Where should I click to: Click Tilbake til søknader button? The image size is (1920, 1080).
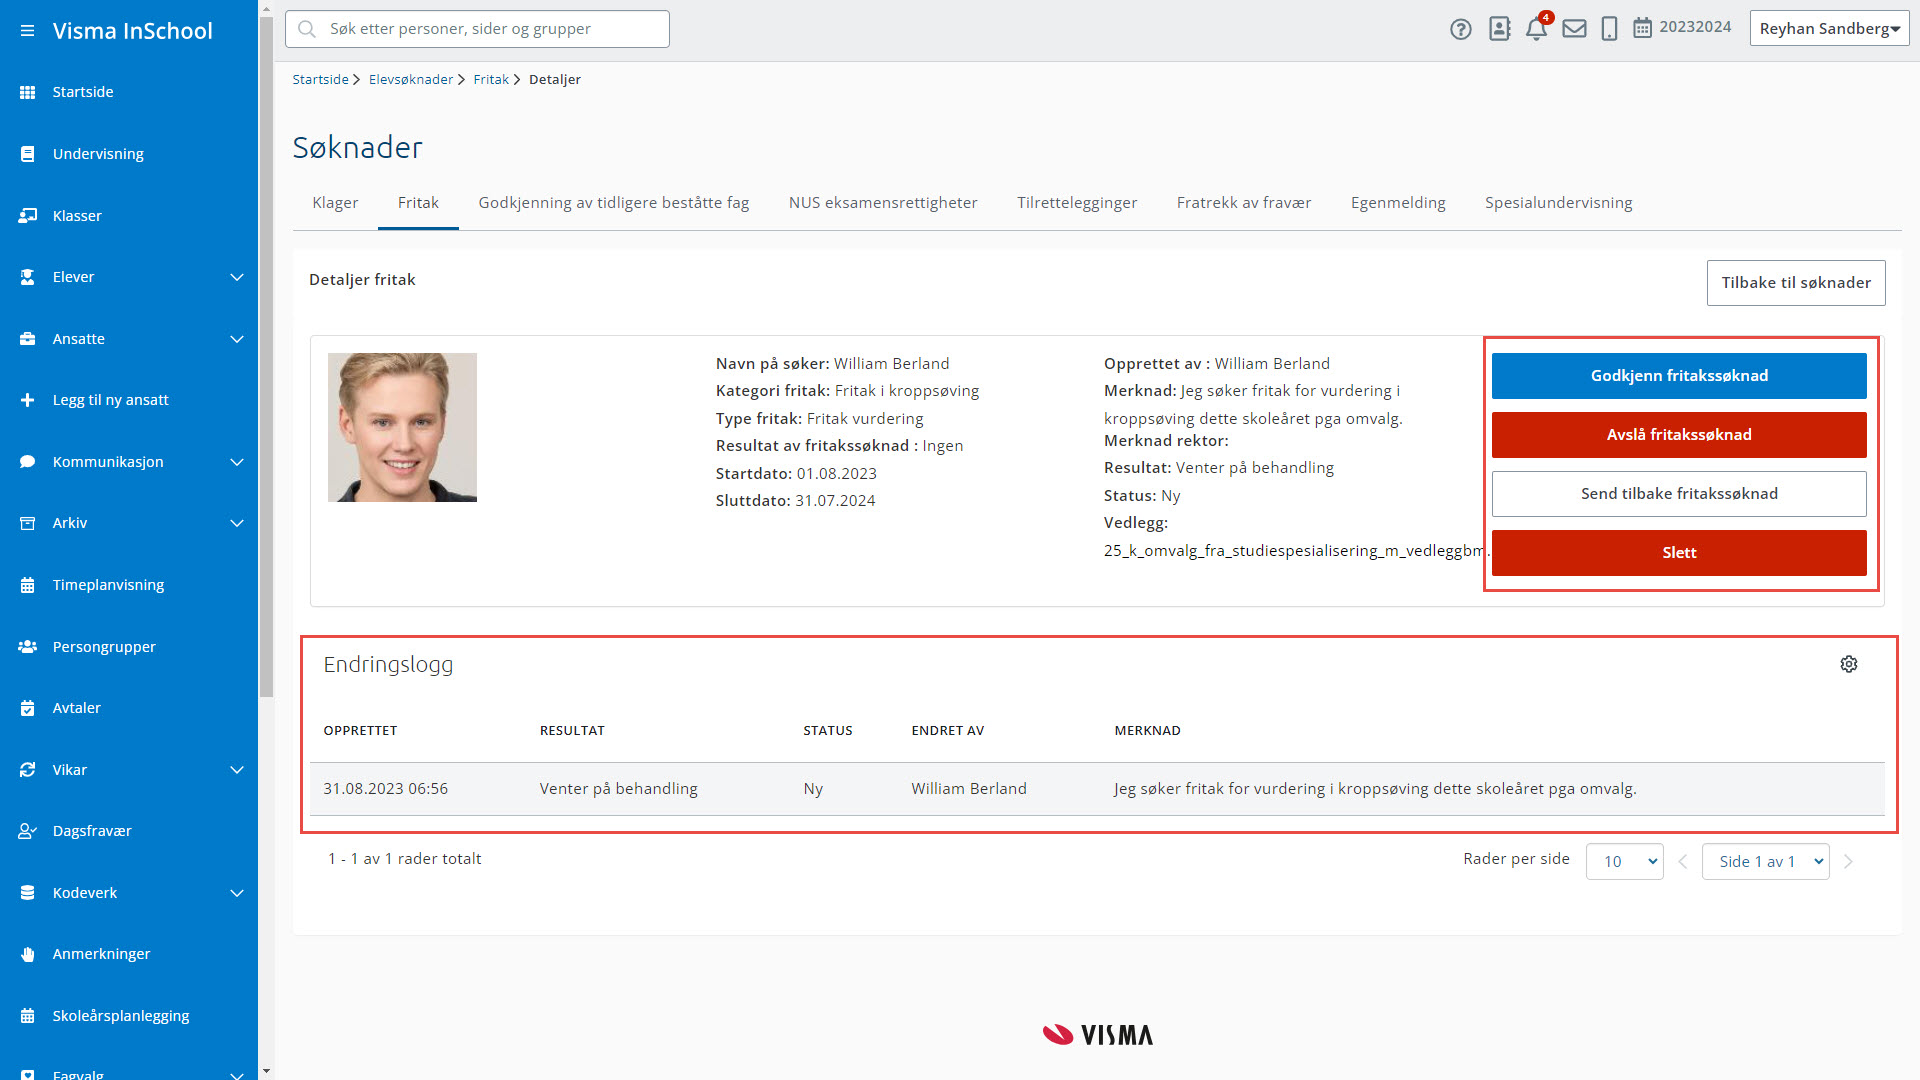1796,283
